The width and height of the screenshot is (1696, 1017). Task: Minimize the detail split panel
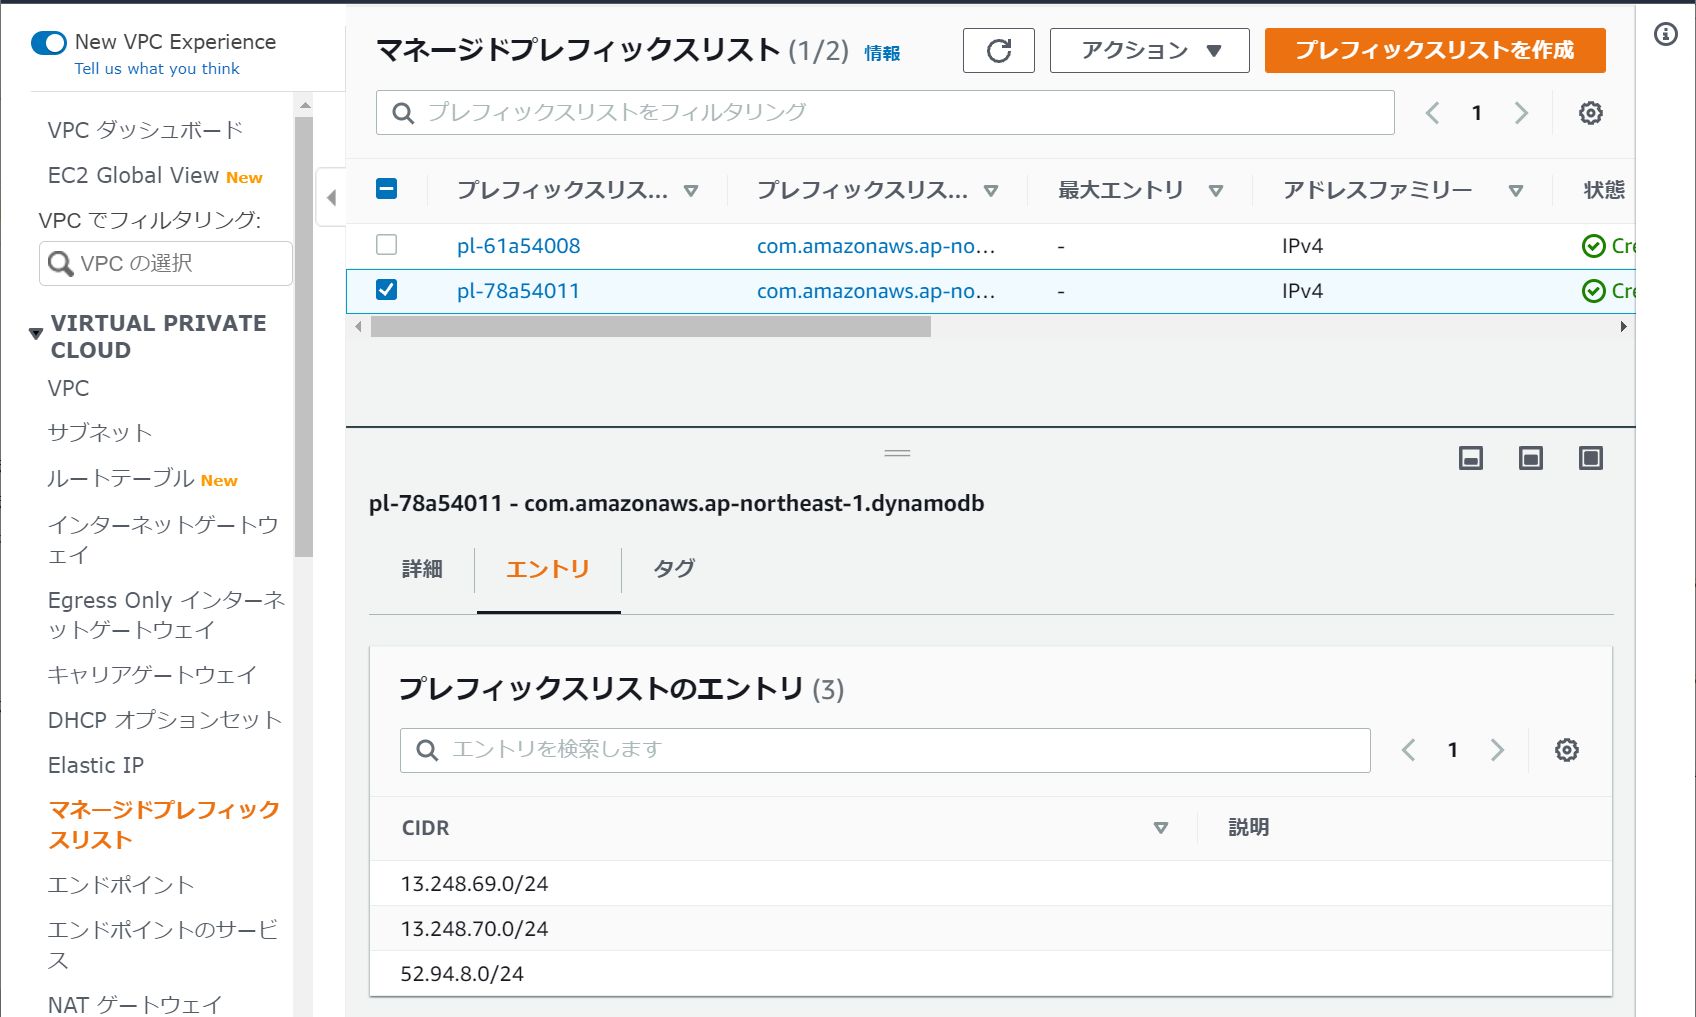pyautogui.click(x=1470, y=458)
